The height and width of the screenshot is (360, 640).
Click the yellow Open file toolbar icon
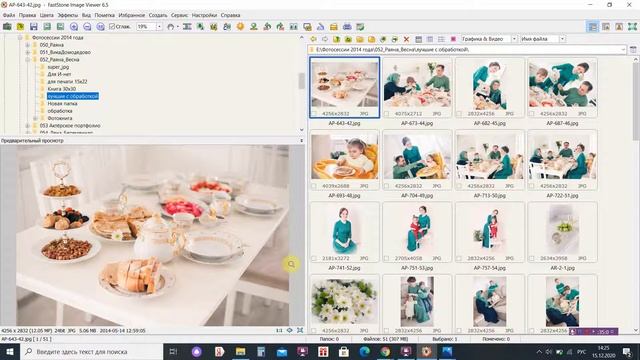tap(20, 27)
